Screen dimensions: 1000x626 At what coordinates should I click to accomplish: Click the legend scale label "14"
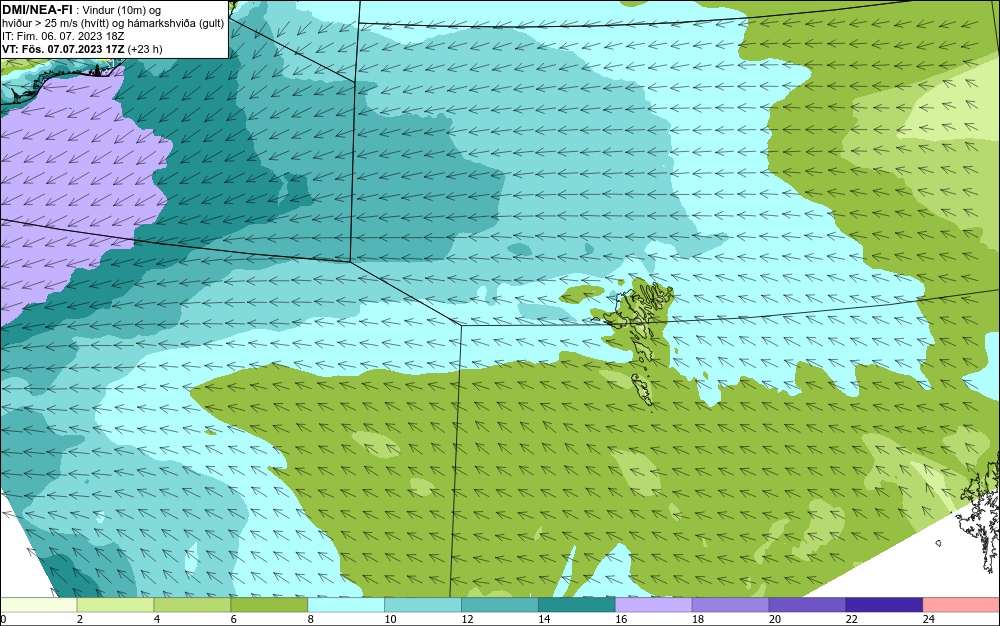544,619
